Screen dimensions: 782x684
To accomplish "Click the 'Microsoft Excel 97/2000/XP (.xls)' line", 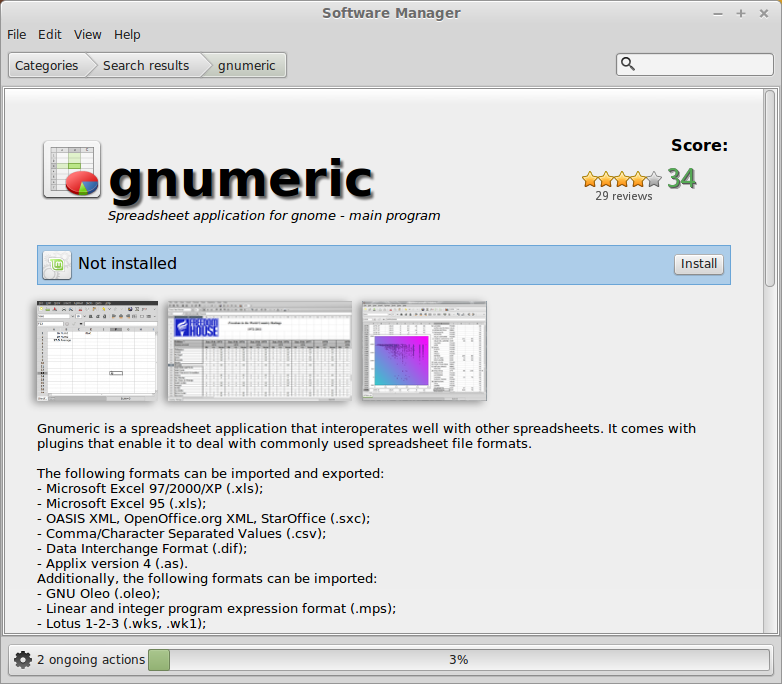I will 150,488.
